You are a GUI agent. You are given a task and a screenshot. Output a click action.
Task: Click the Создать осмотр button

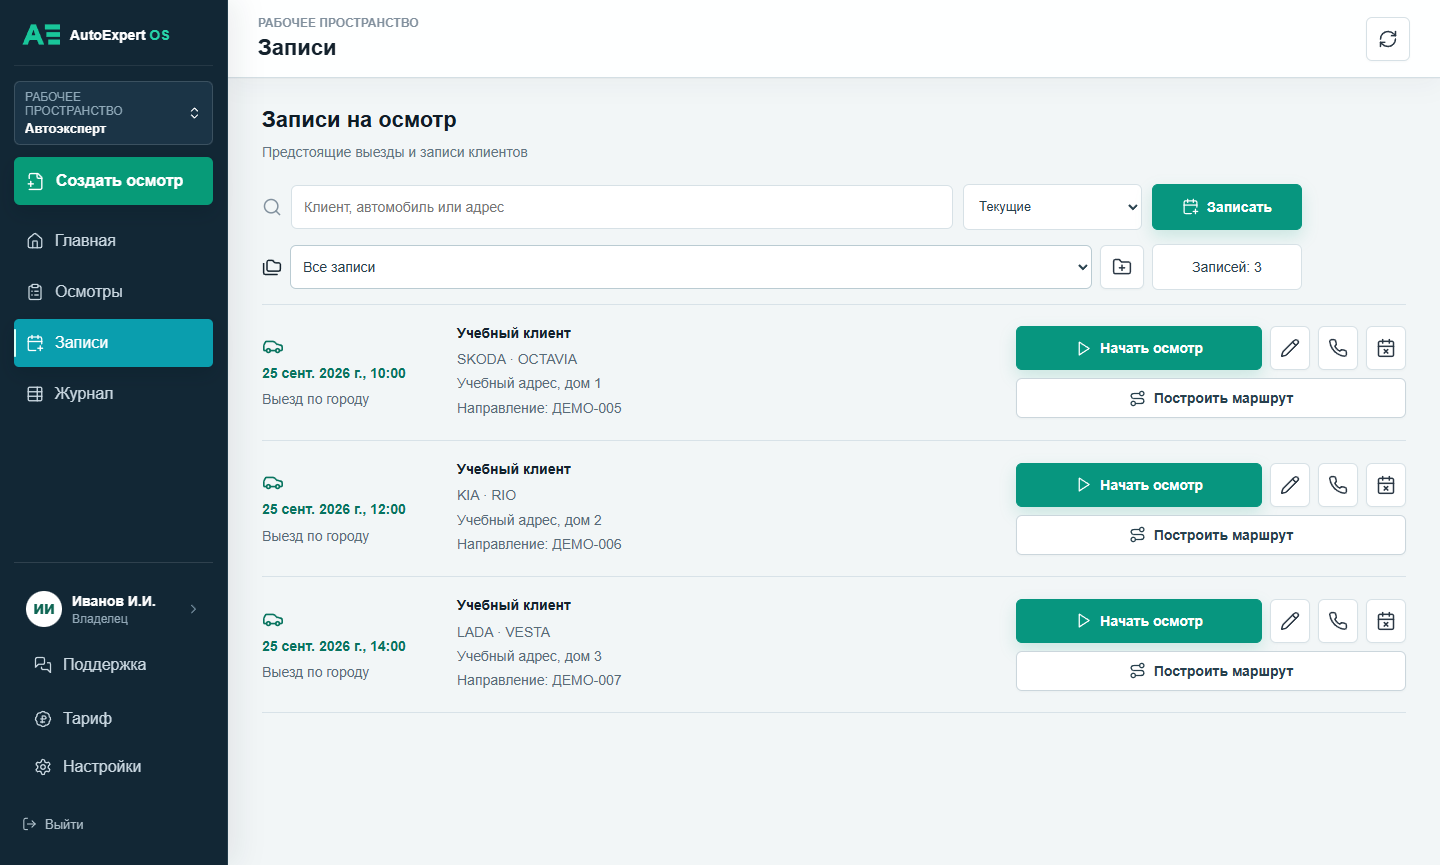(x=113, y=181)
